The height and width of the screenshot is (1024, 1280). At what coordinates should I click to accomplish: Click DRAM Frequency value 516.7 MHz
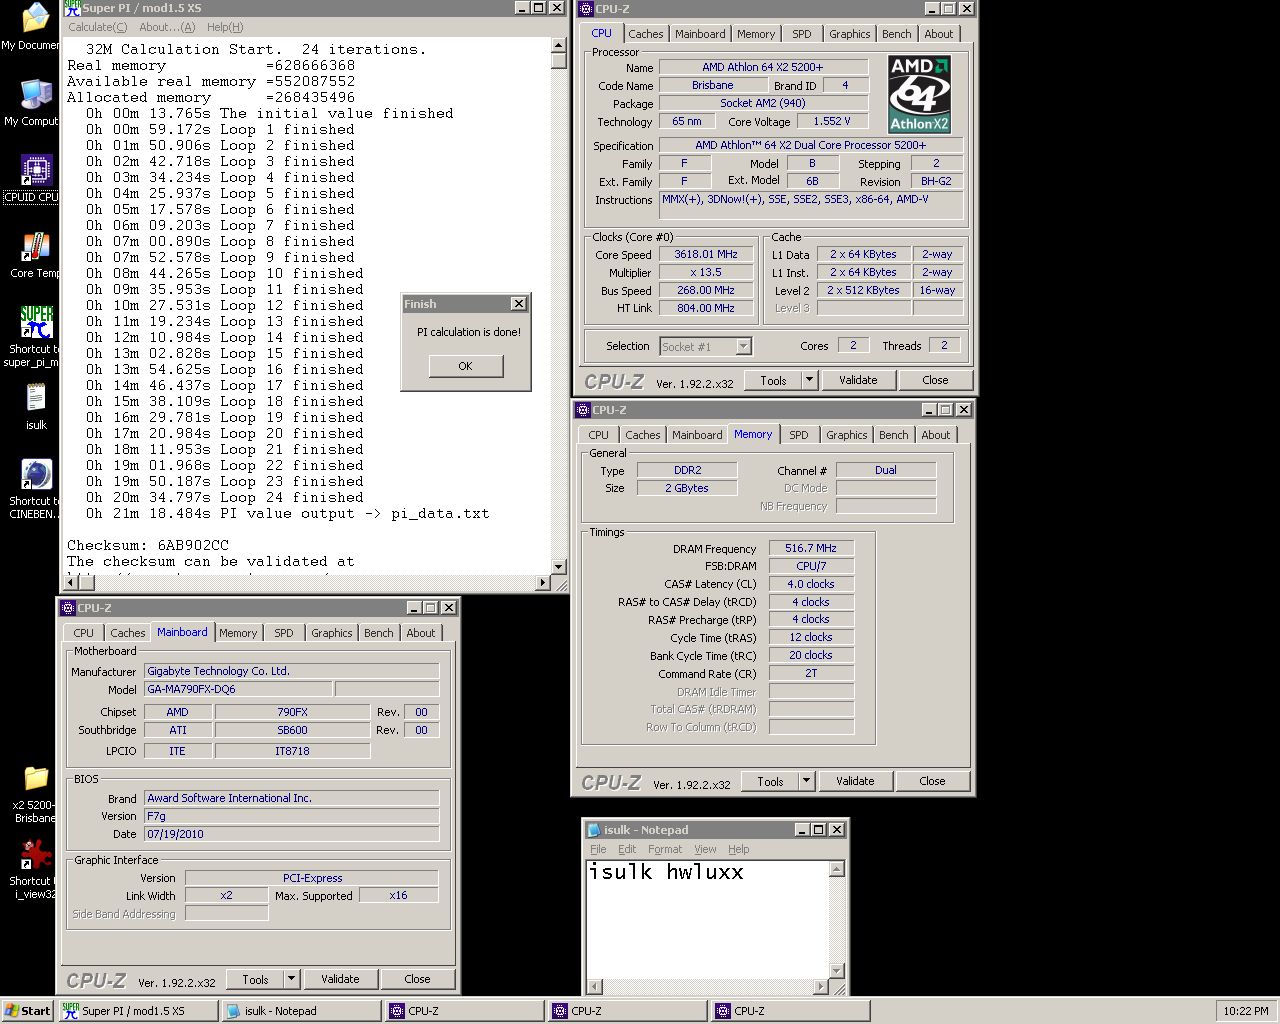pyautogui.click(x=812, y=548)
